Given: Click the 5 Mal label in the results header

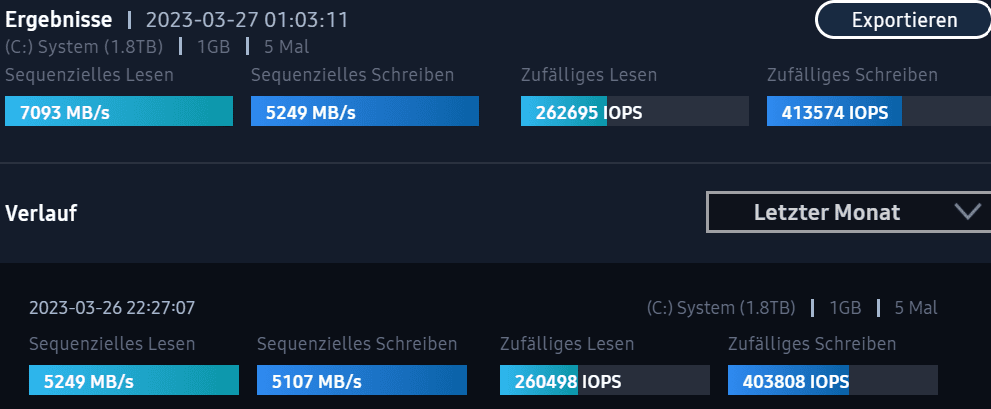Looking at the screenshot, I should pyautogui.click(x=286, y=46).
